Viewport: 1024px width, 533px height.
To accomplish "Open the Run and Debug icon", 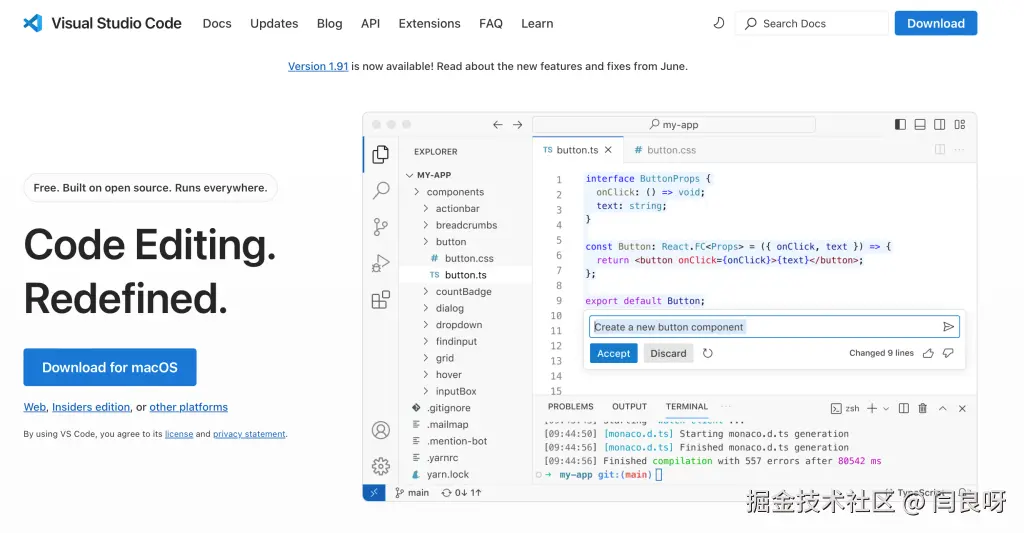I will (381, 263).
